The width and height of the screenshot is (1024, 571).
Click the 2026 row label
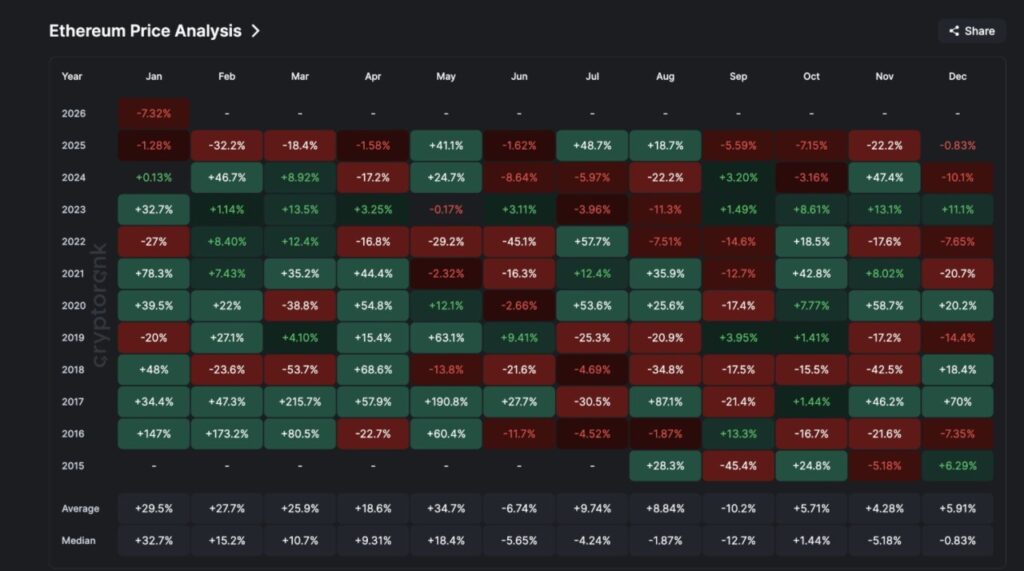point(73,114)
